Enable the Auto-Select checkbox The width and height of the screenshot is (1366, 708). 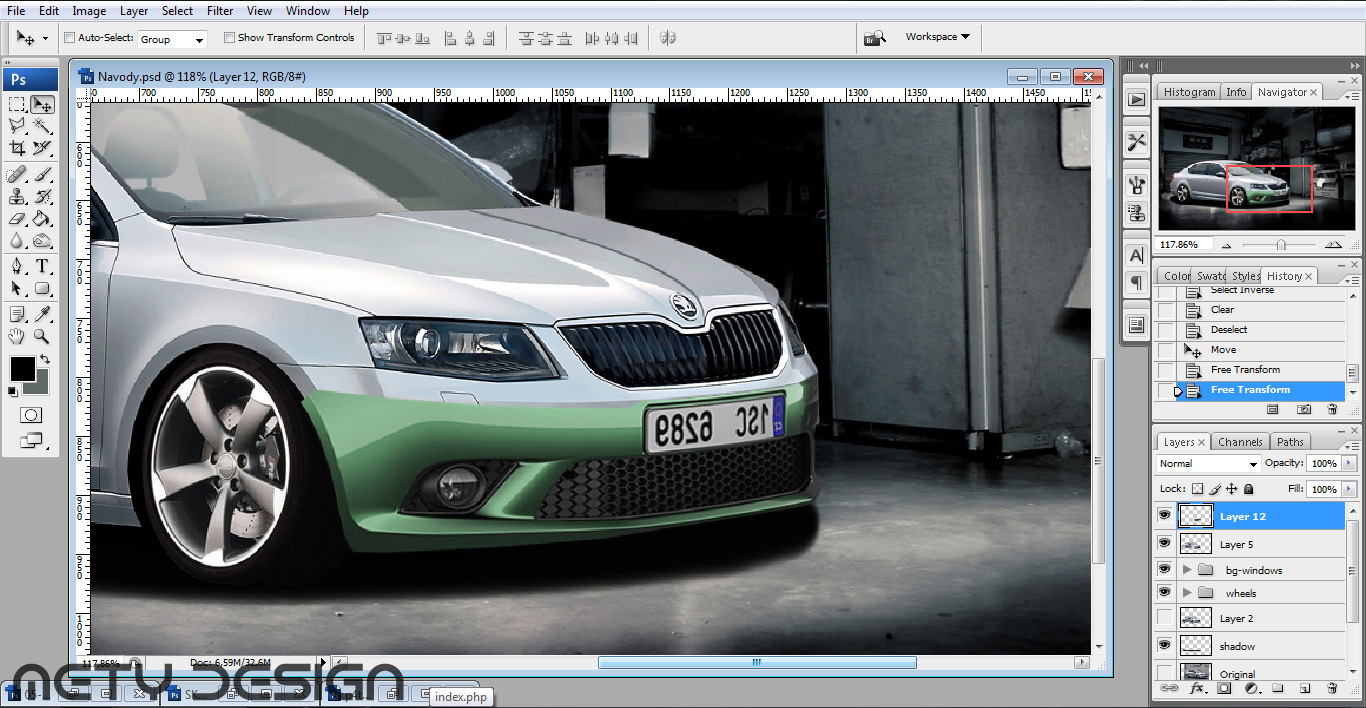click(69, 38)
